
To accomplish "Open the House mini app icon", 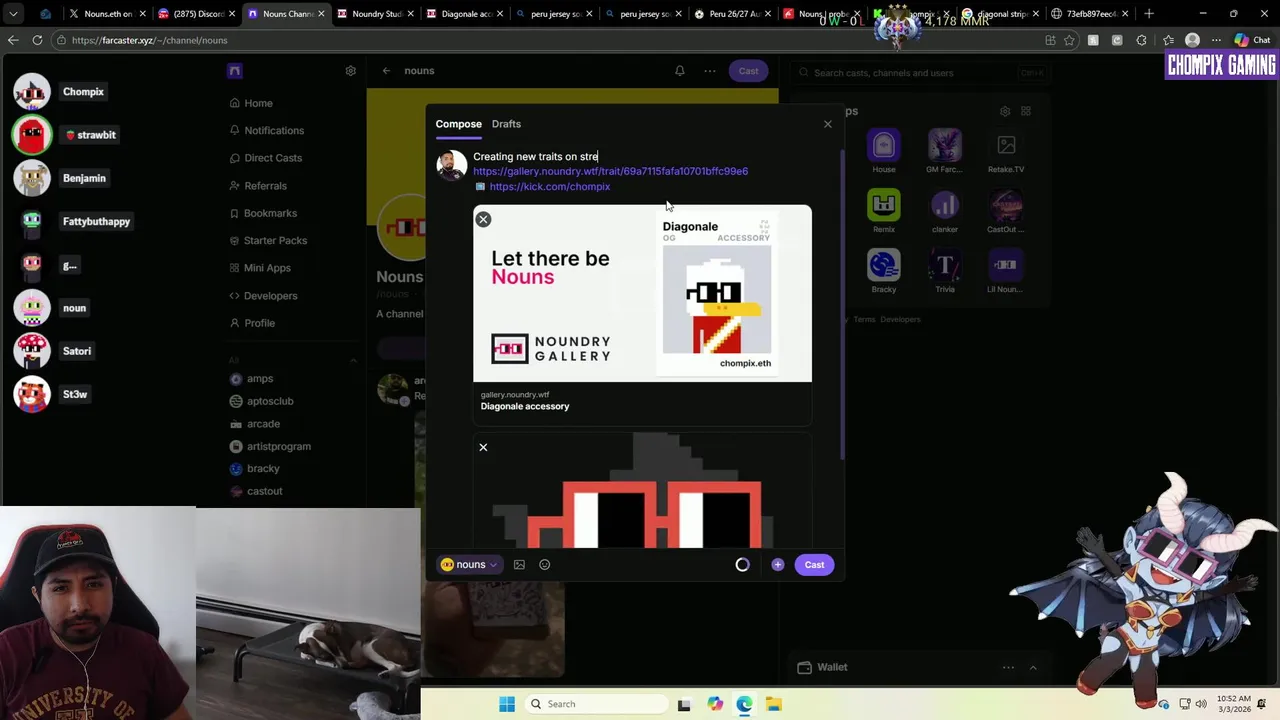I will (884, 145).
